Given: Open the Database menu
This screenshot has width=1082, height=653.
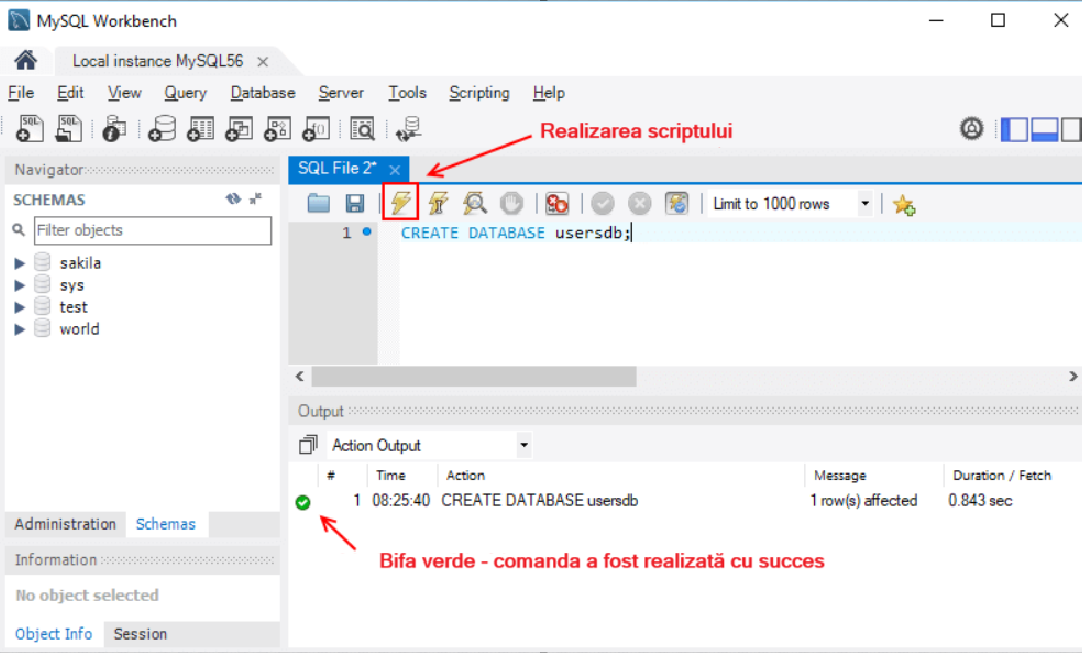Looking at the screenshot, I should 263,92.
